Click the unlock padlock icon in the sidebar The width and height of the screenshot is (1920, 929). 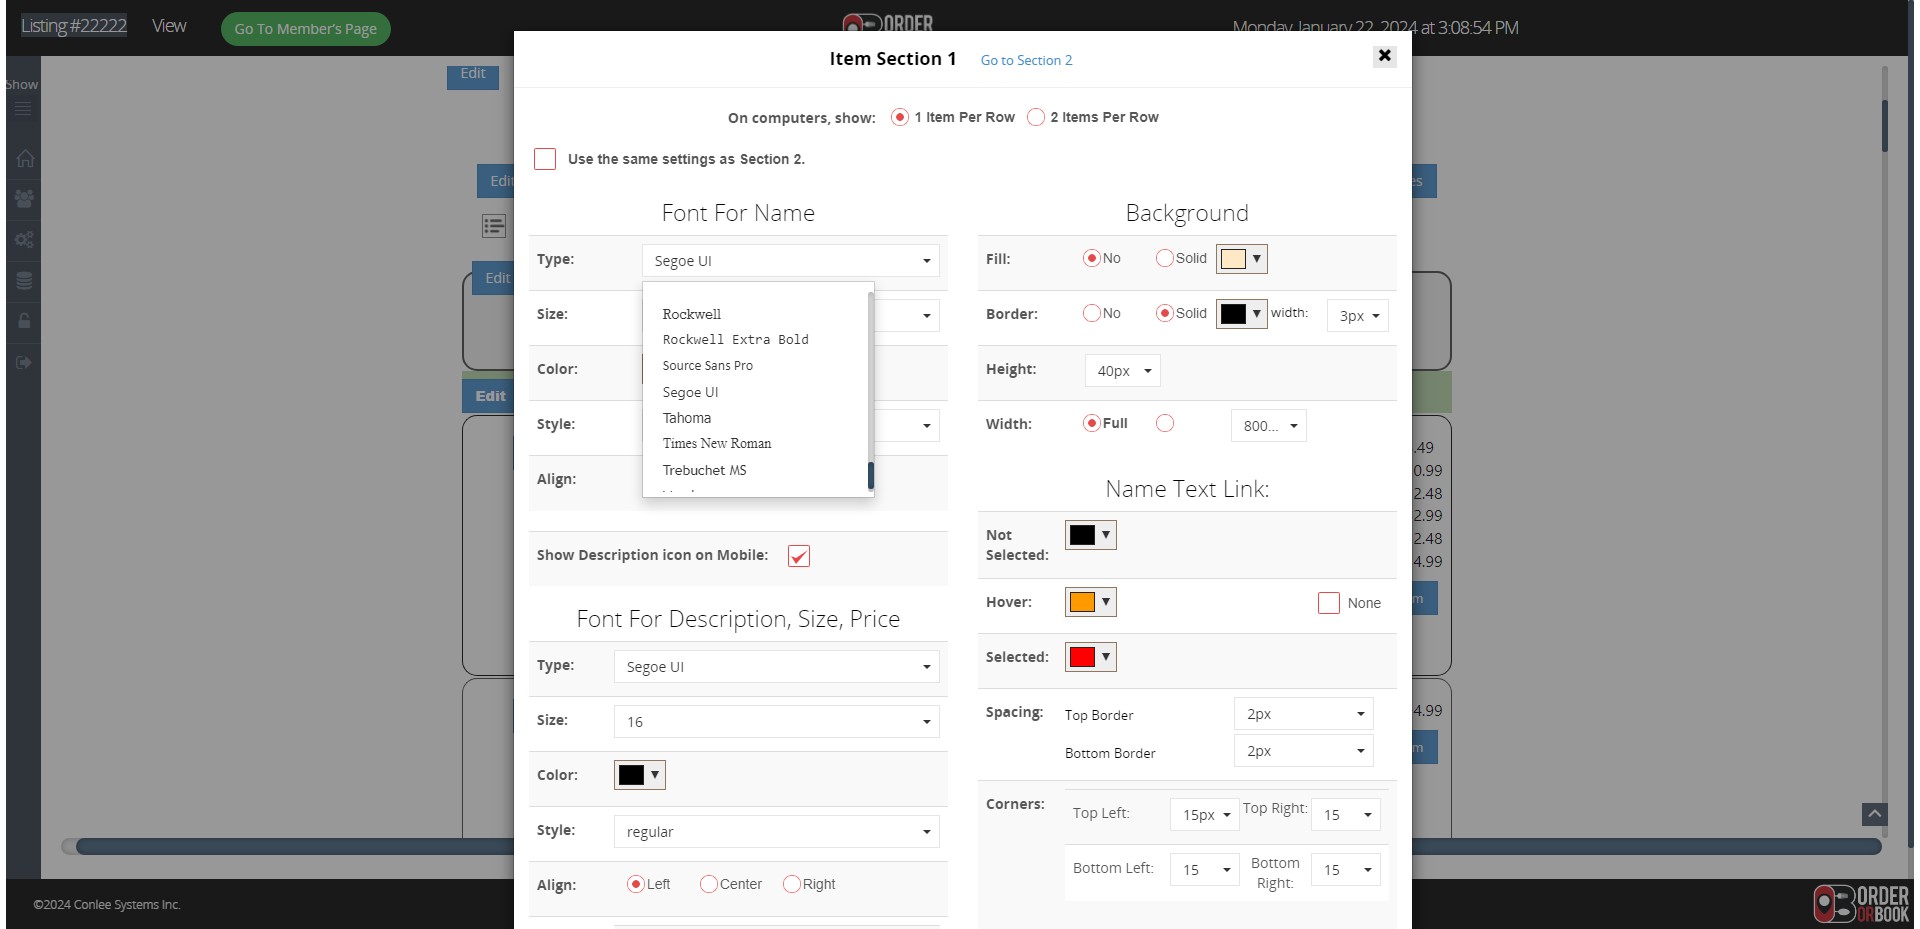point(24,321)
